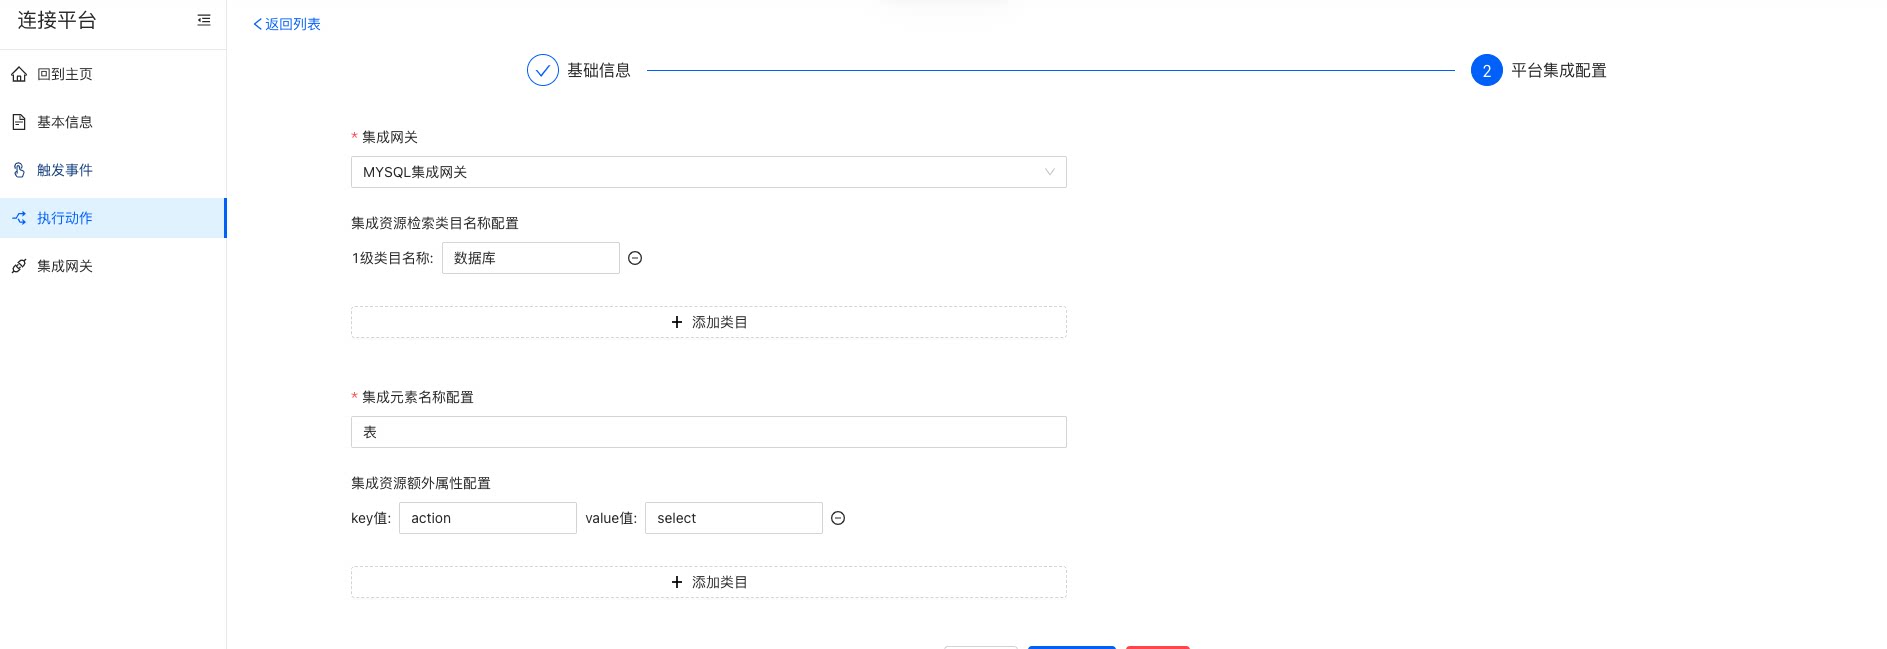Click the home icon beside 回到主页

click(x=19, y=74)
